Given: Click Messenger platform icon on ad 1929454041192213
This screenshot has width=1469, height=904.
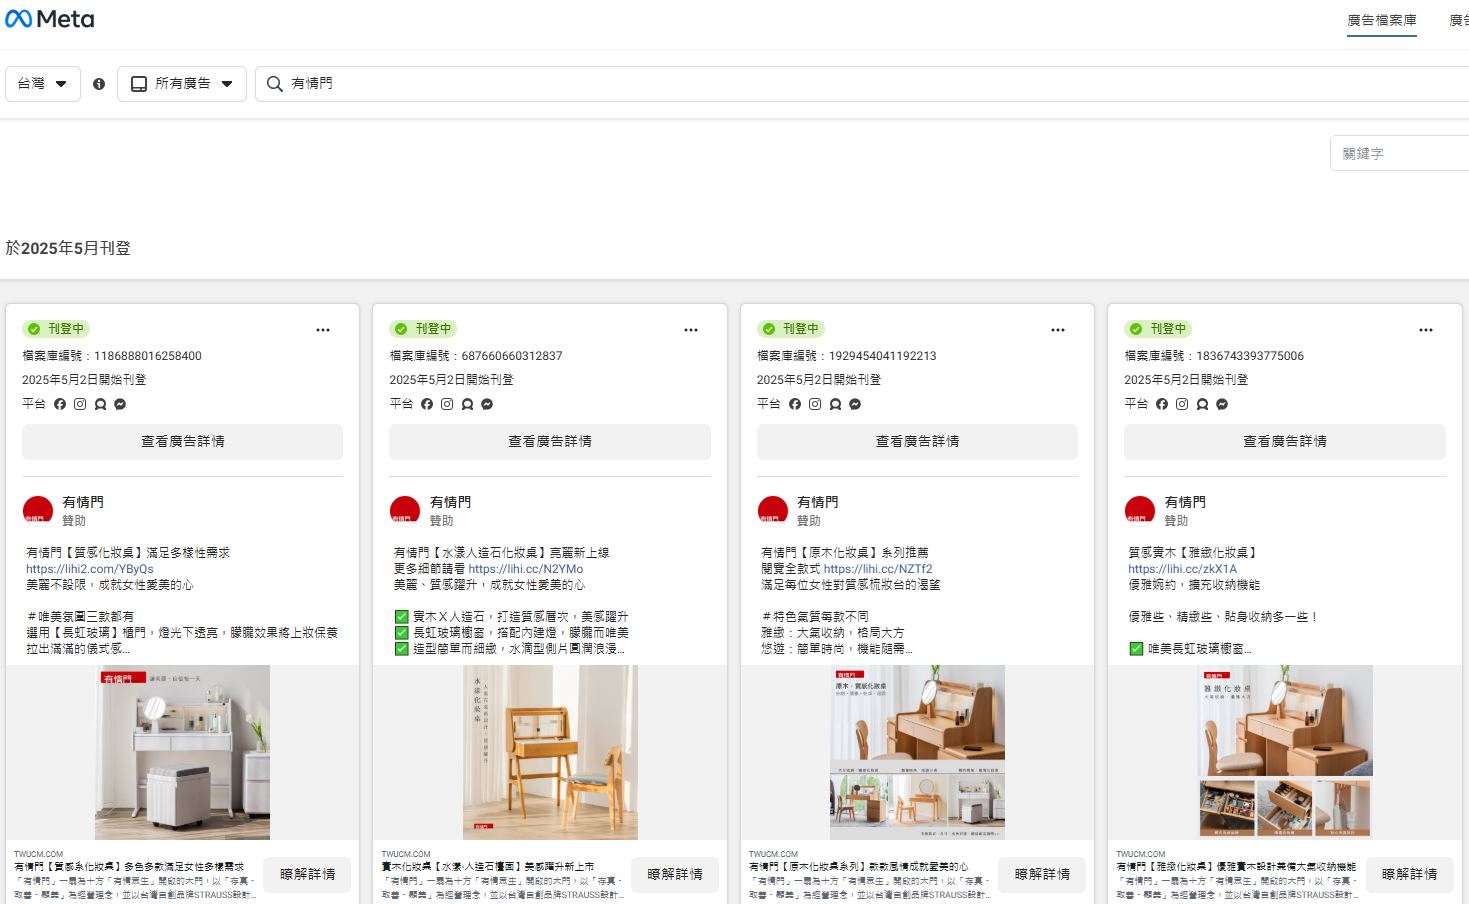Looking at the screenshot, I should point(855,404).
